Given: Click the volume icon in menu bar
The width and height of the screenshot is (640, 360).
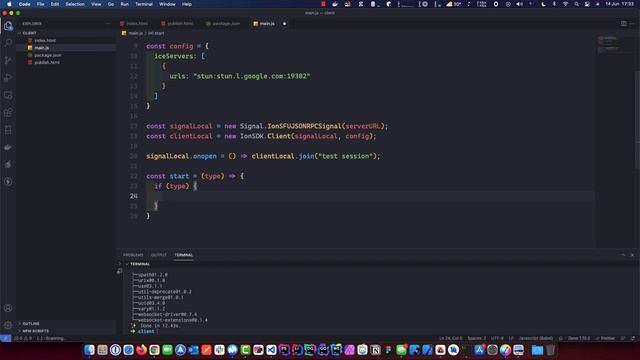Looking at the screenshot, I should click(x=519, y=4).
